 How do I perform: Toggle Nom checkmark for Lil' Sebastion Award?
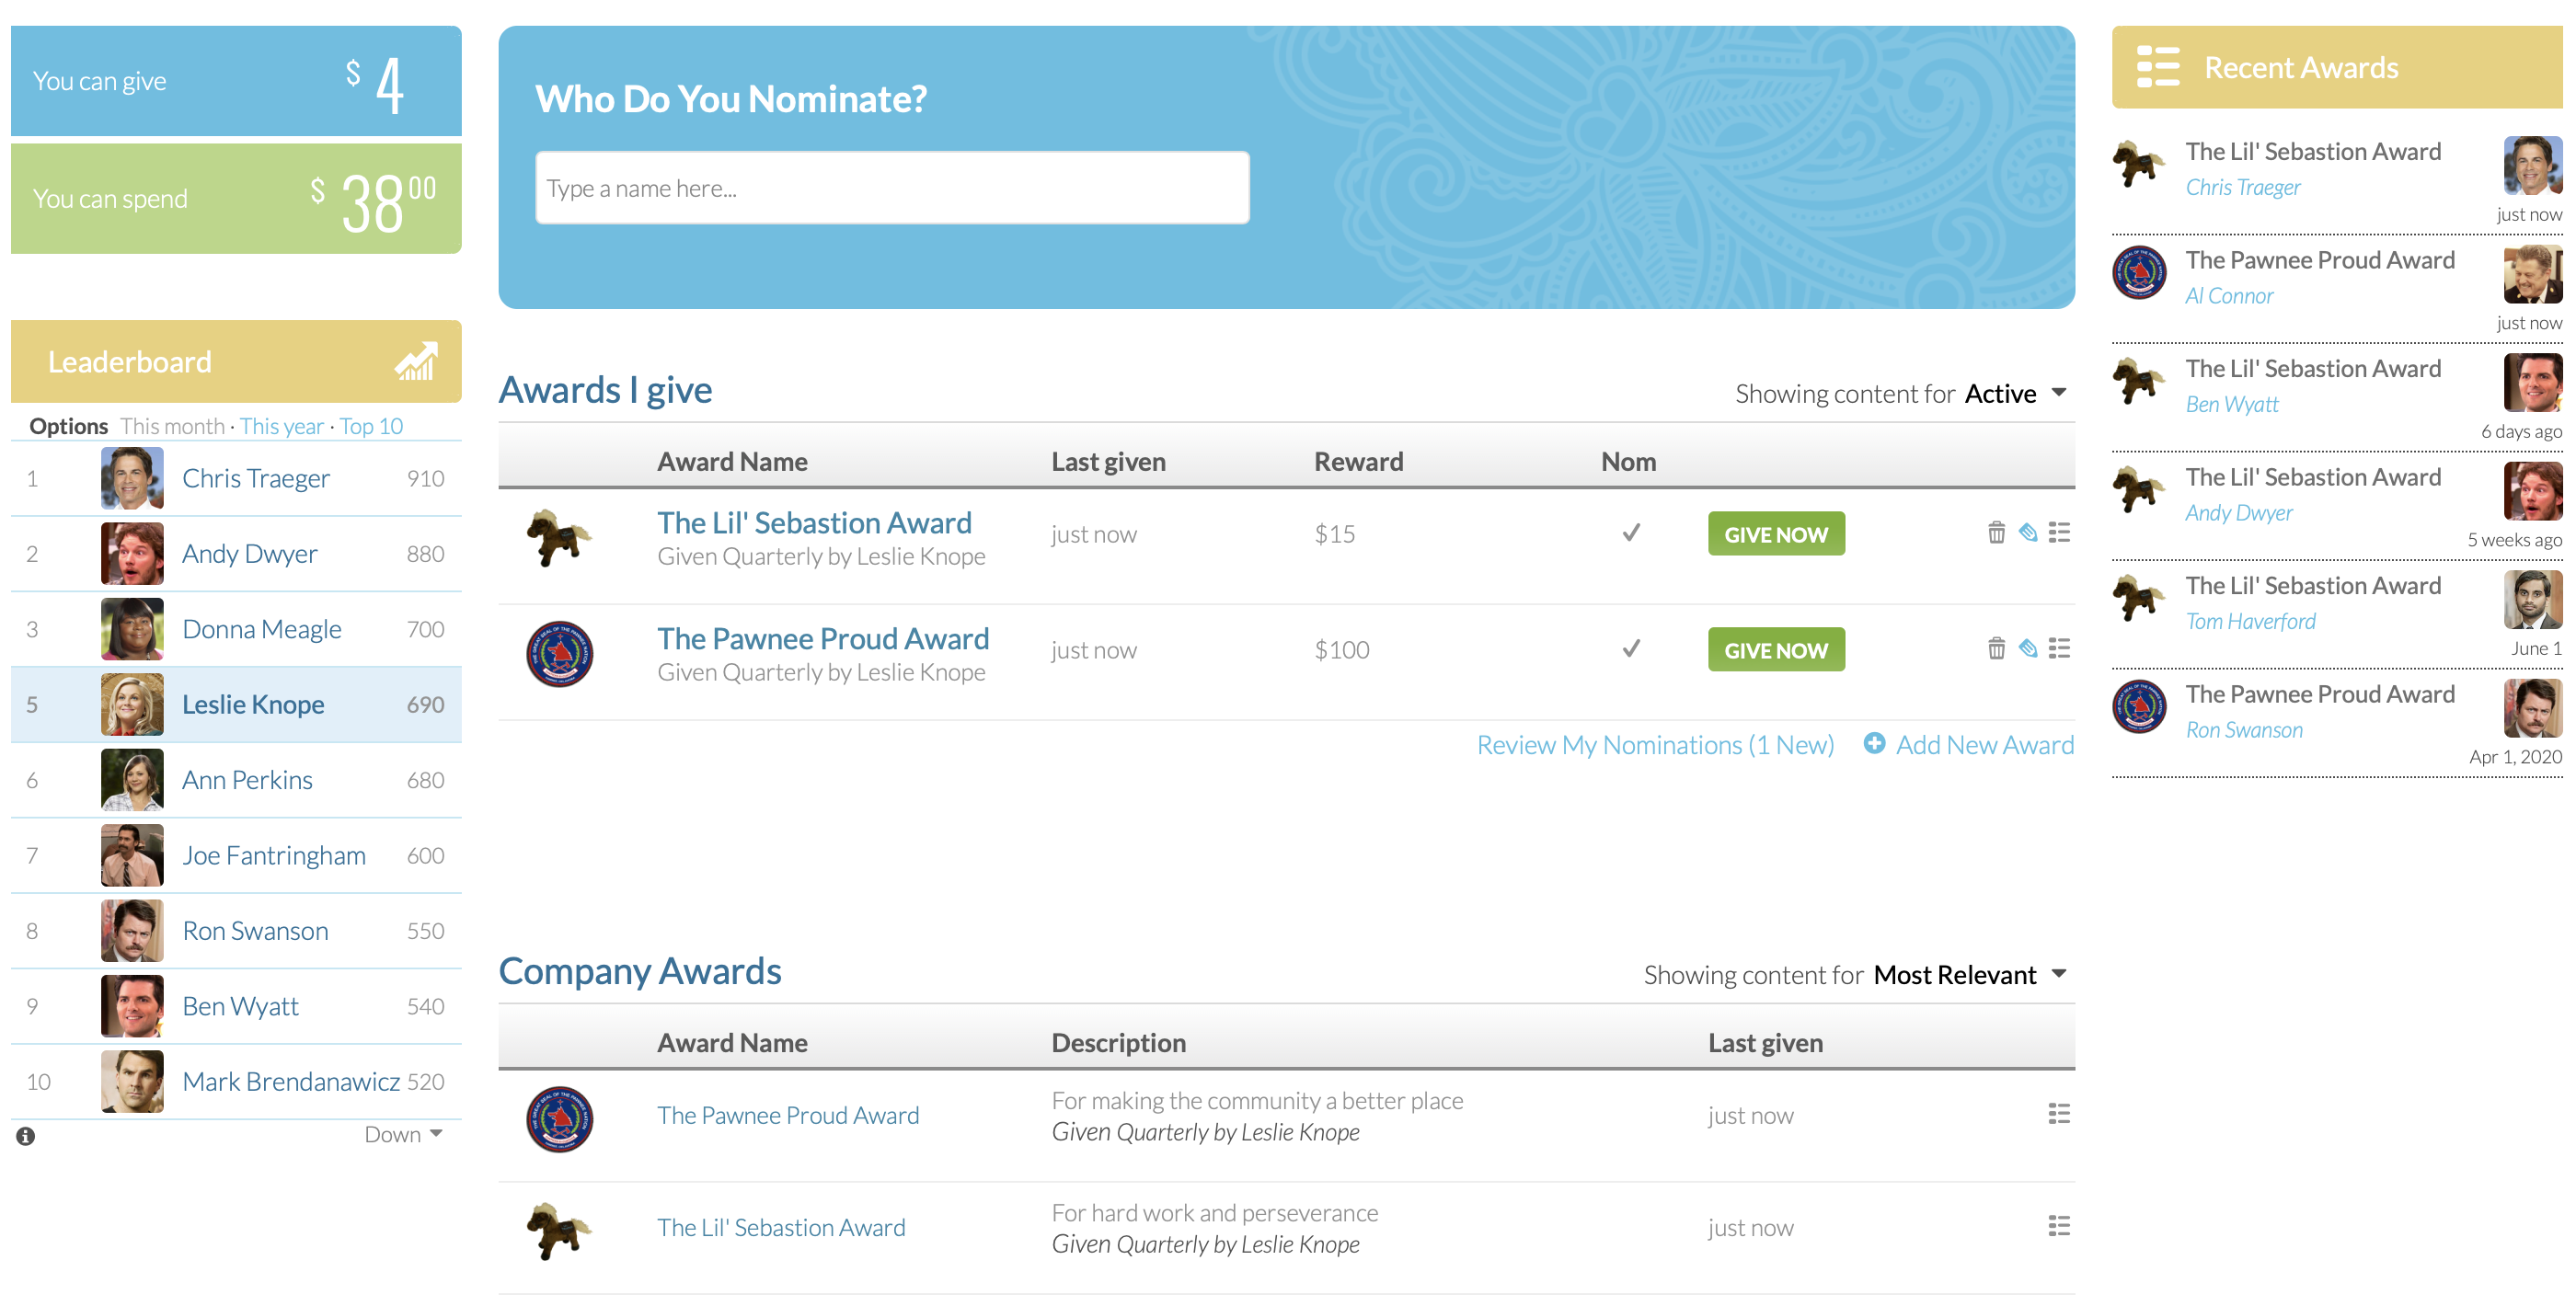pos(1631,533)
